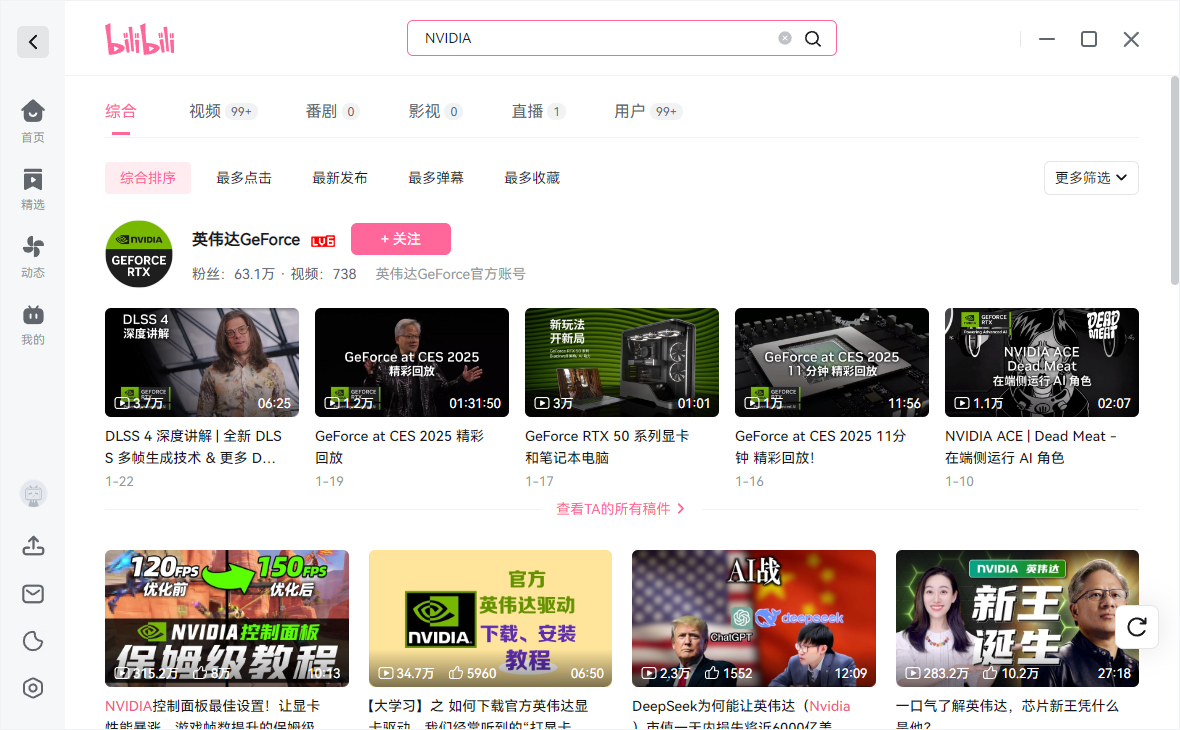
Task: Open settings using the hexagon gear icon
Action: click(33, 688)
